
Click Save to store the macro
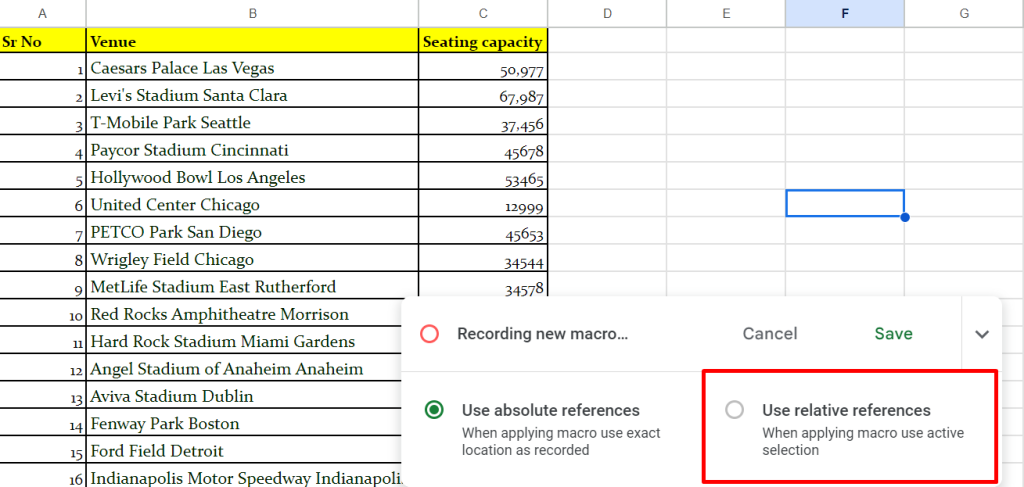[893, 334]
